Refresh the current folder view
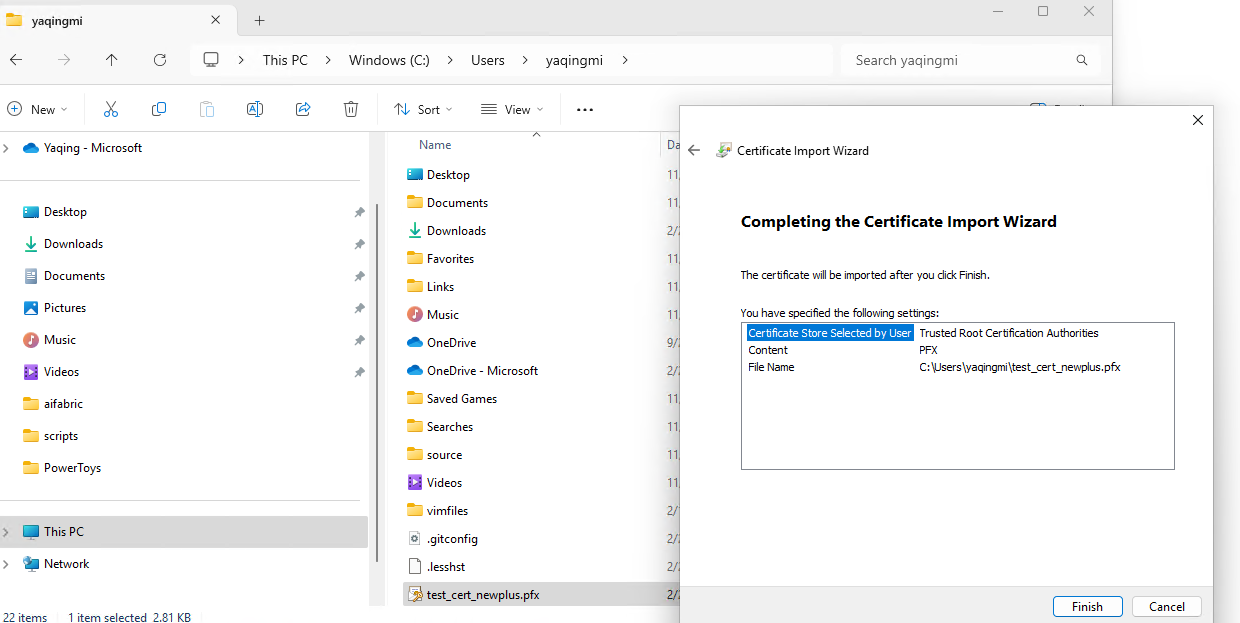The width and height of the screenshot is (1240, 623). click(160, 60)
